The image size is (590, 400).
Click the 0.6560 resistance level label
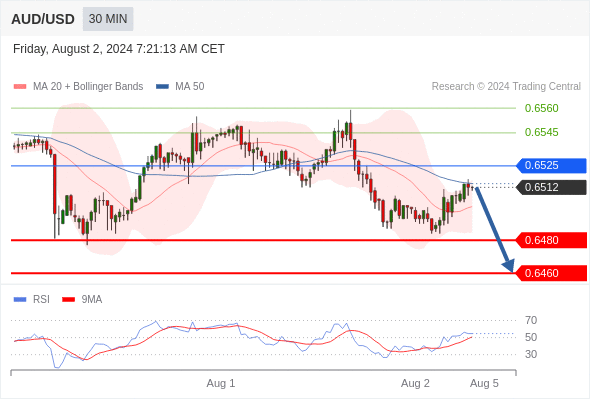click(541, 108)
